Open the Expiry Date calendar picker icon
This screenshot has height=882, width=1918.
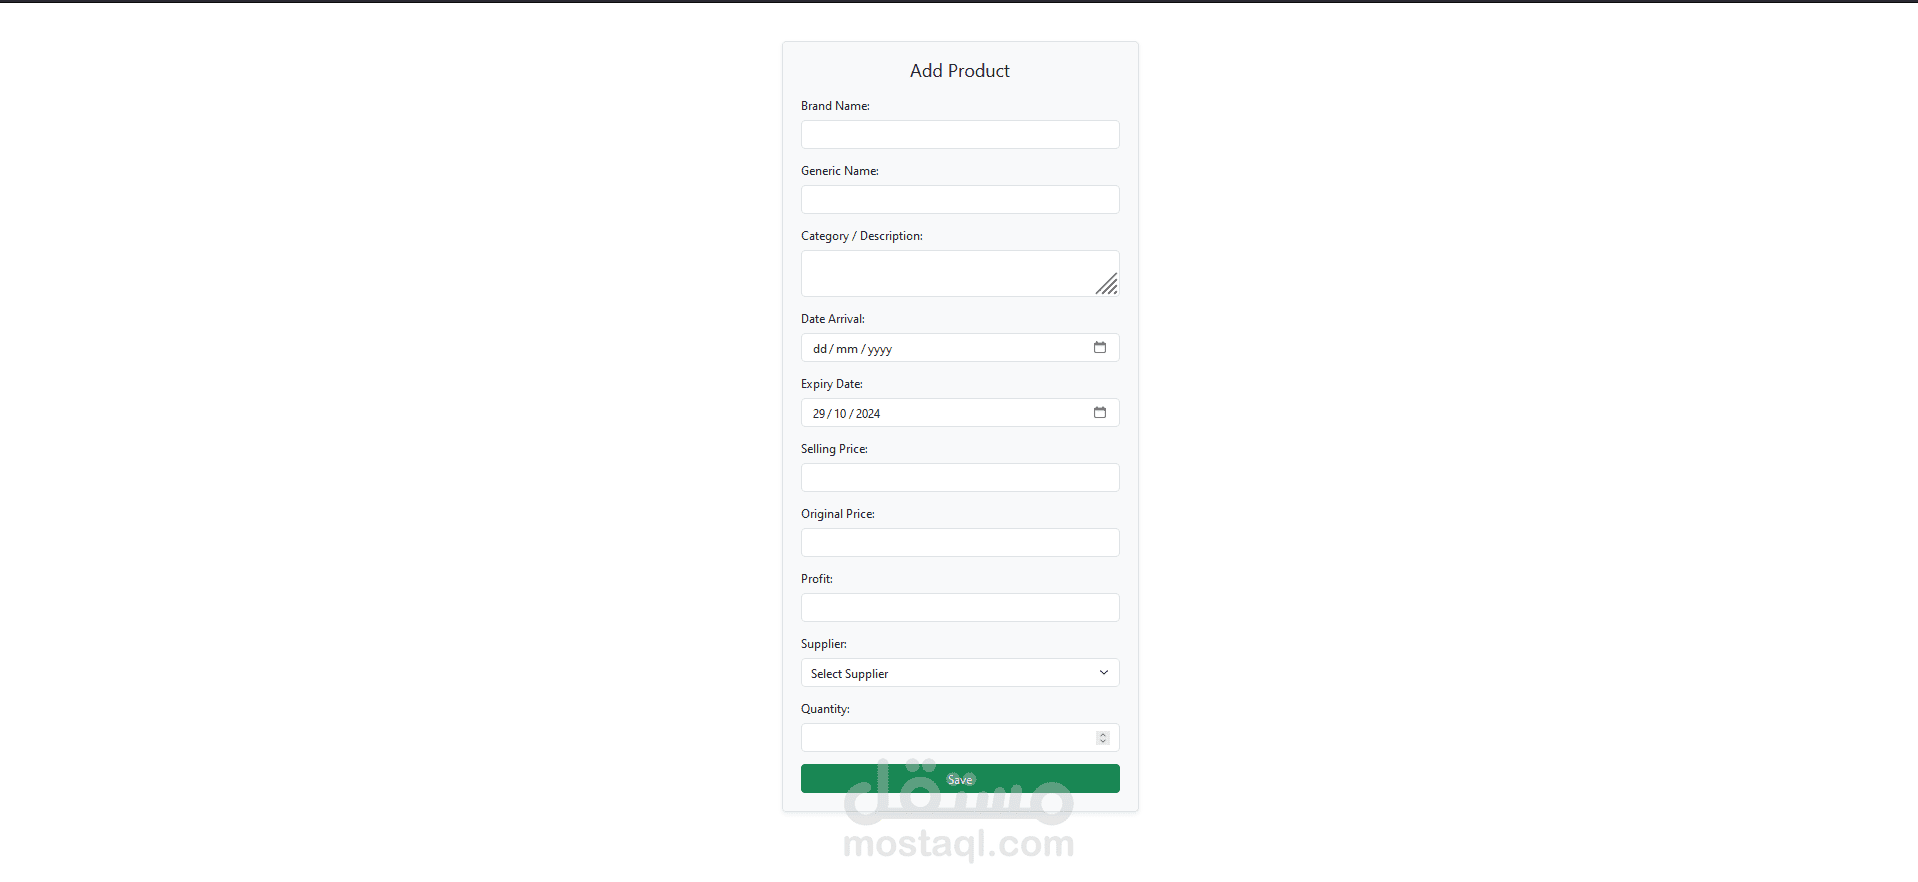(x=1099, y=413)
